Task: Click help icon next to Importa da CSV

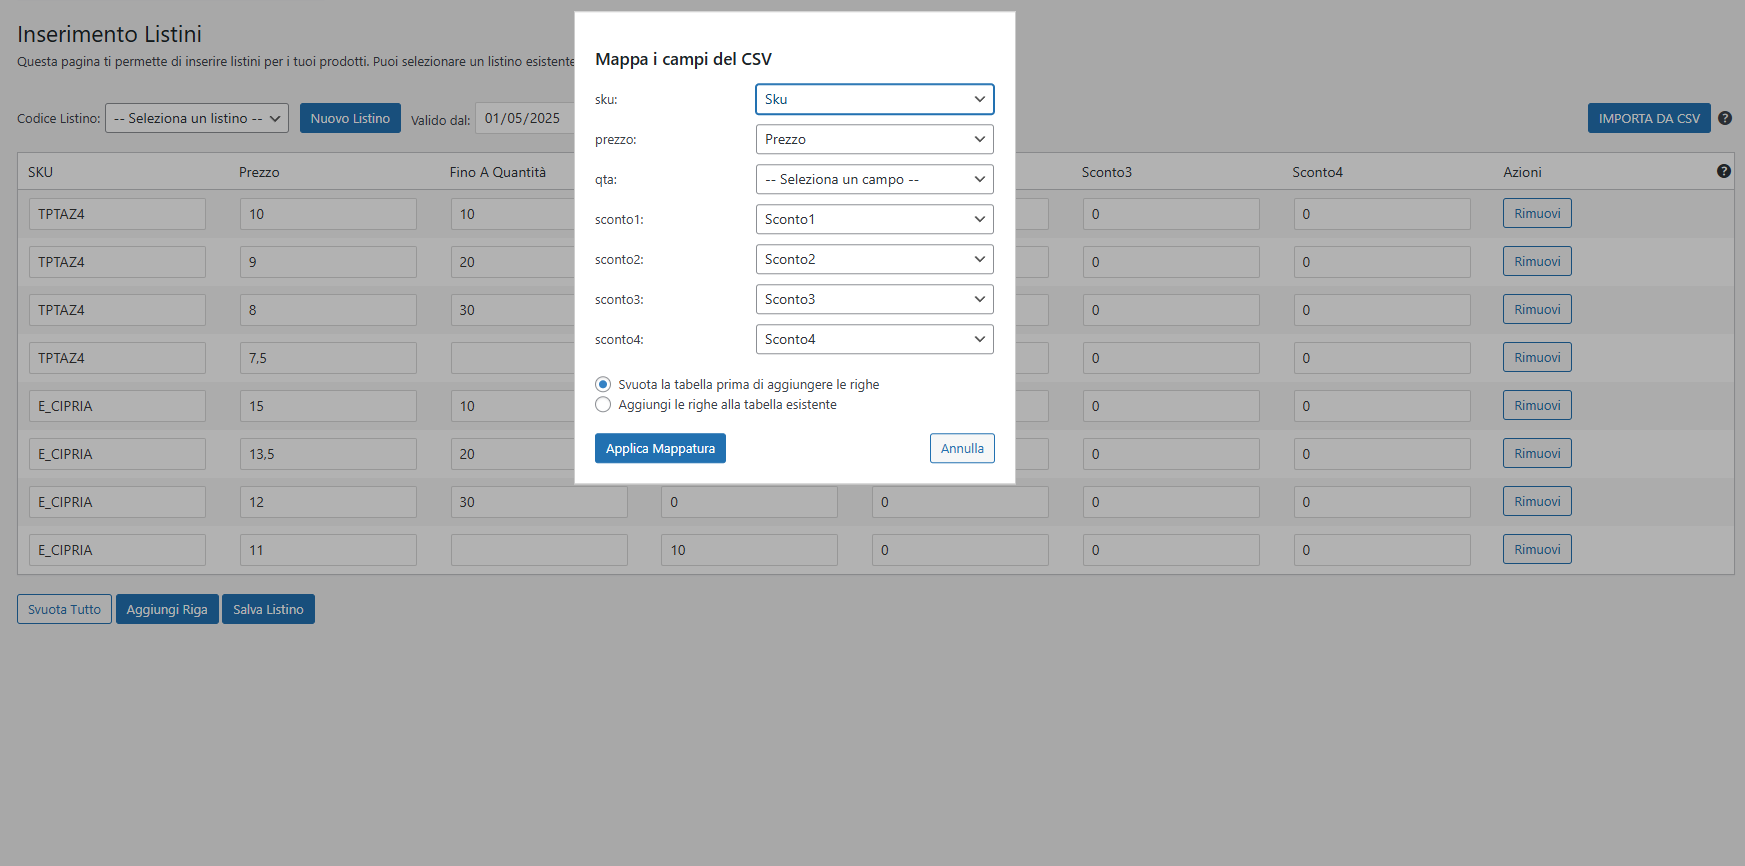Action: tap(1725, 118)
